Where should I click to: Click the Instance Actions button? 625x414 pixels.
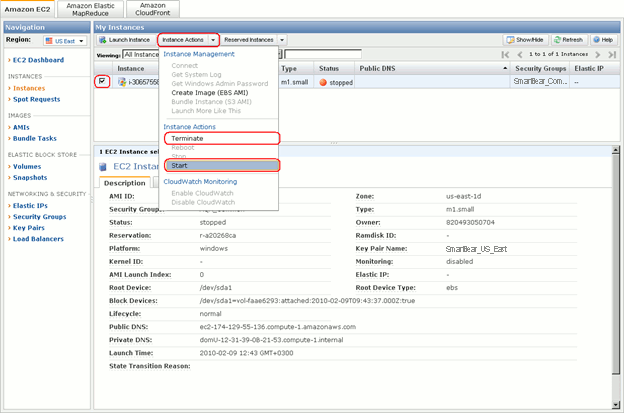pos(183,40)
